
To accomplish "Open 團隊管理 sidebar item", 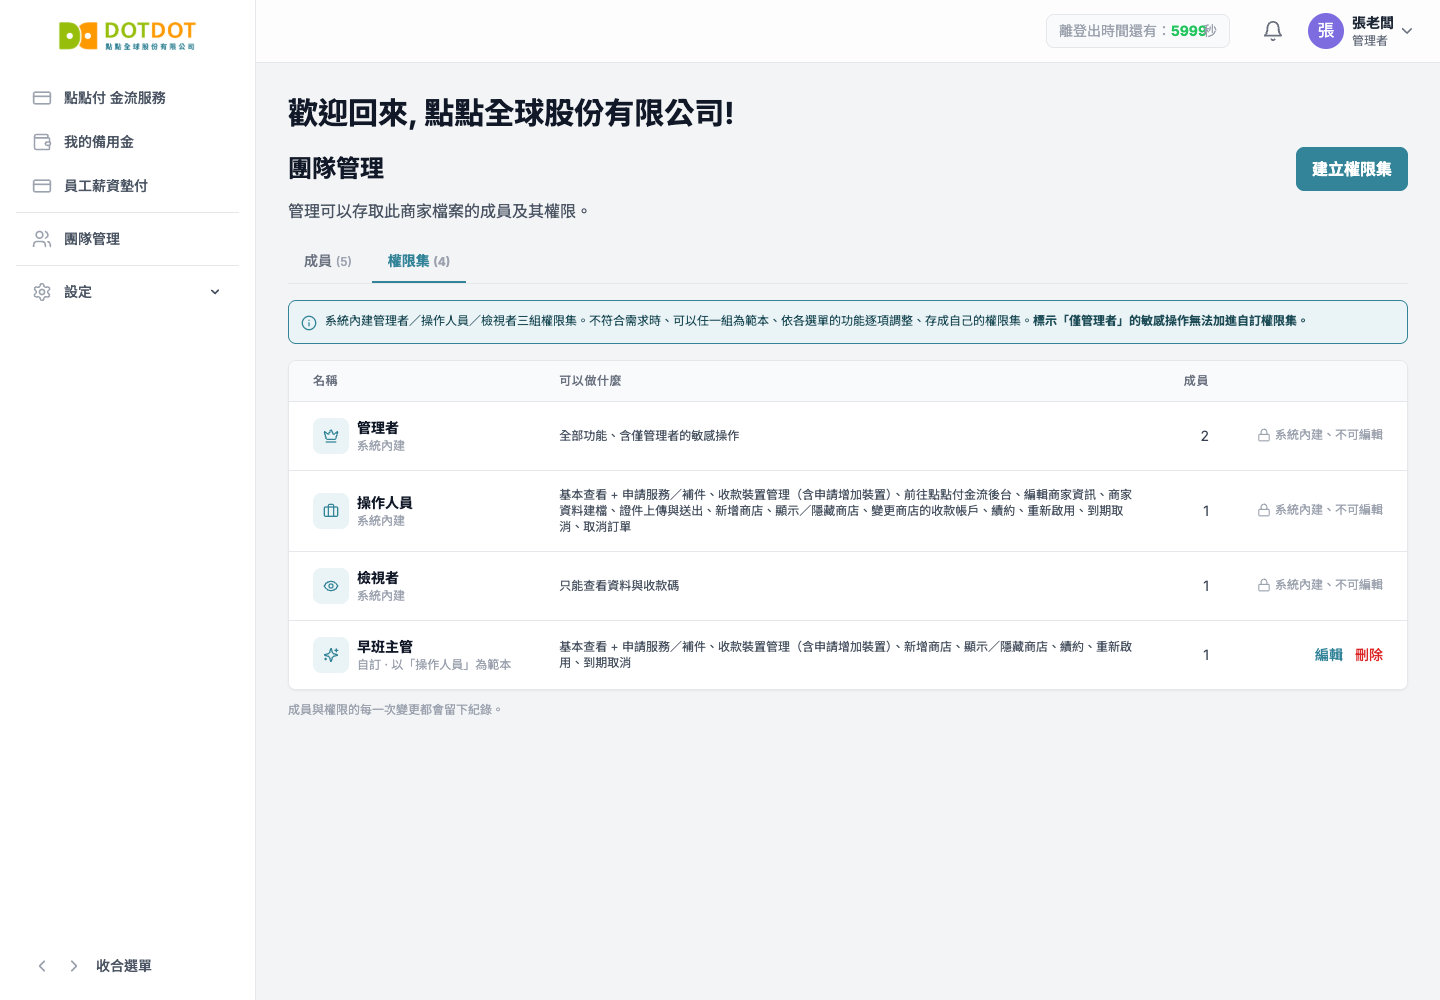I will click(x=127, y=239).
